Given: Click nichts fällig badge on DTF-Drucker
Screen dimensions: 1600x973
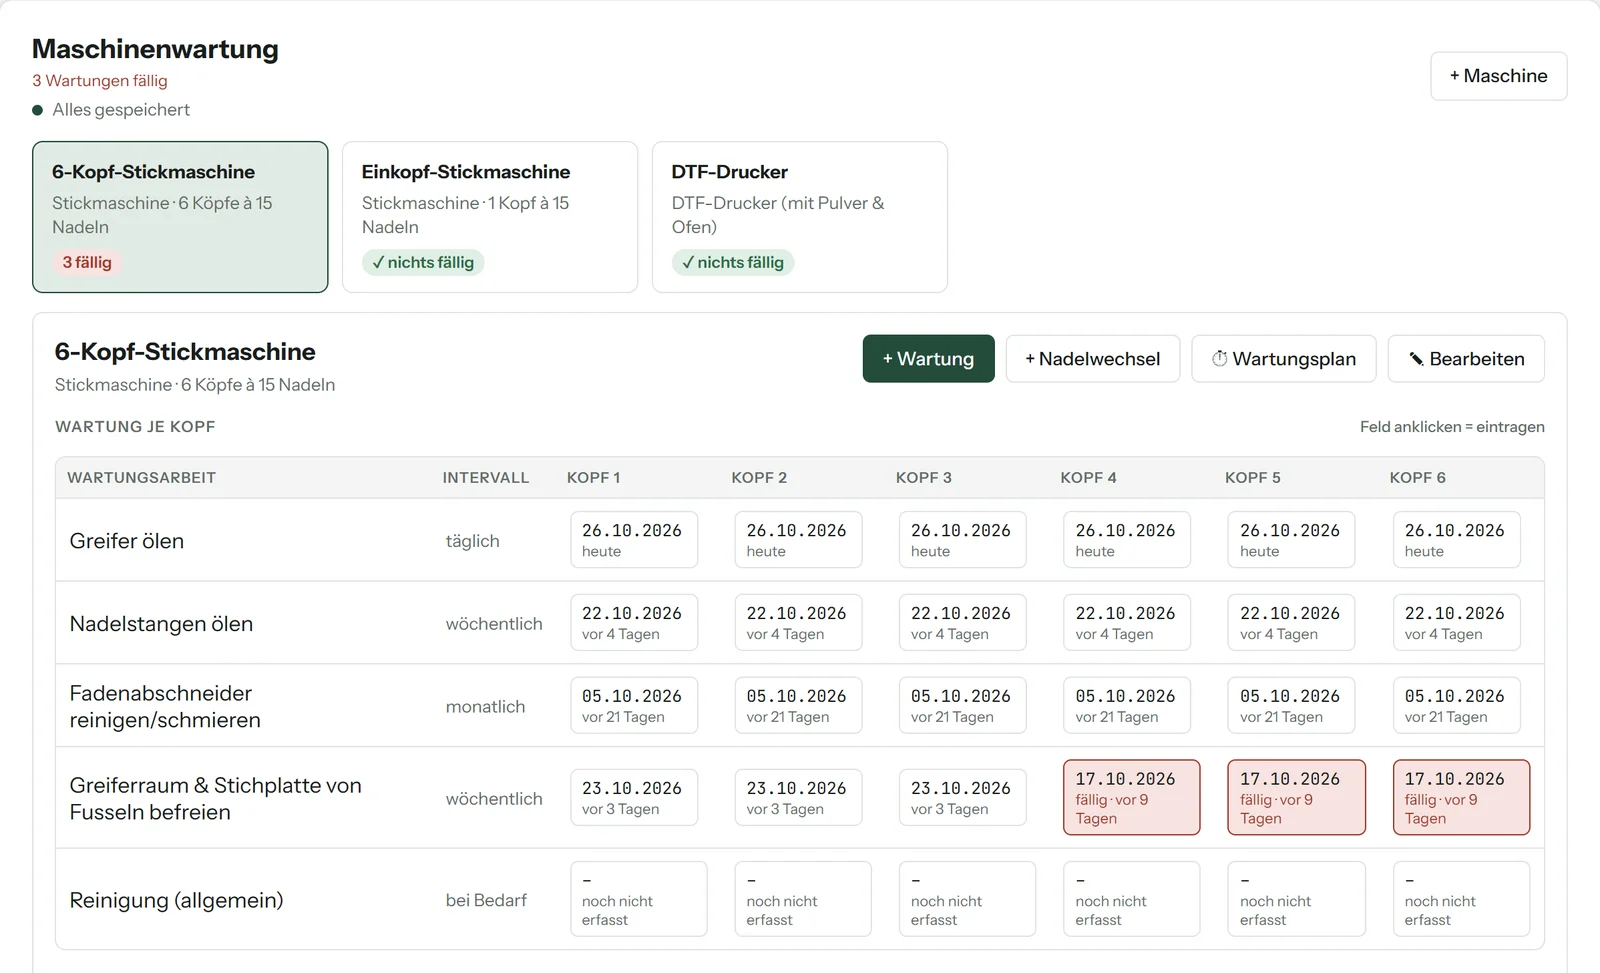Looking at the screenshot, I should tap(733, 262).
